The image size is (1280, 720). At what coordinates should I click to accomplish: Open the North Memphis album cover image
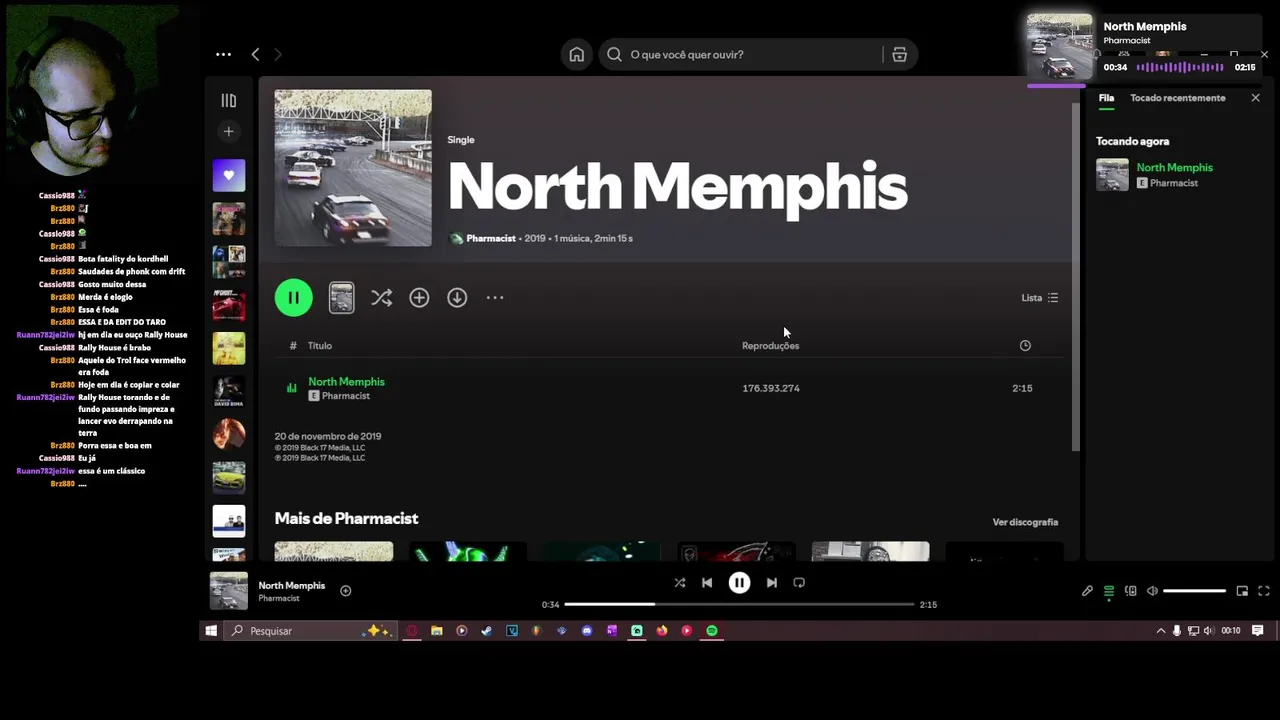[353, 168]
